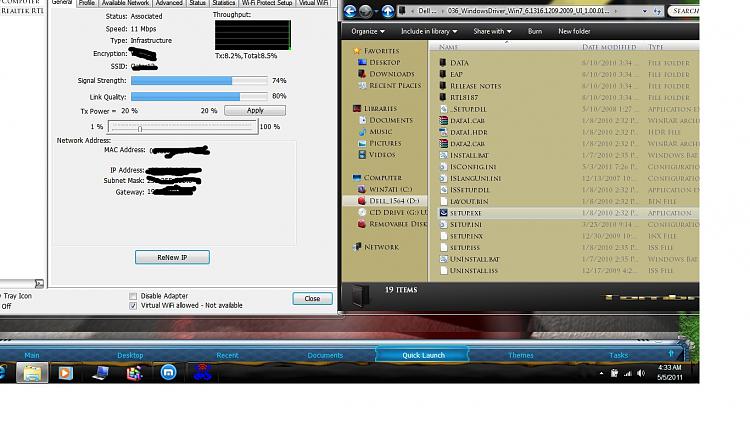Select the Data2.cab archive icon
Screen dimensions: 750x422
443,144
